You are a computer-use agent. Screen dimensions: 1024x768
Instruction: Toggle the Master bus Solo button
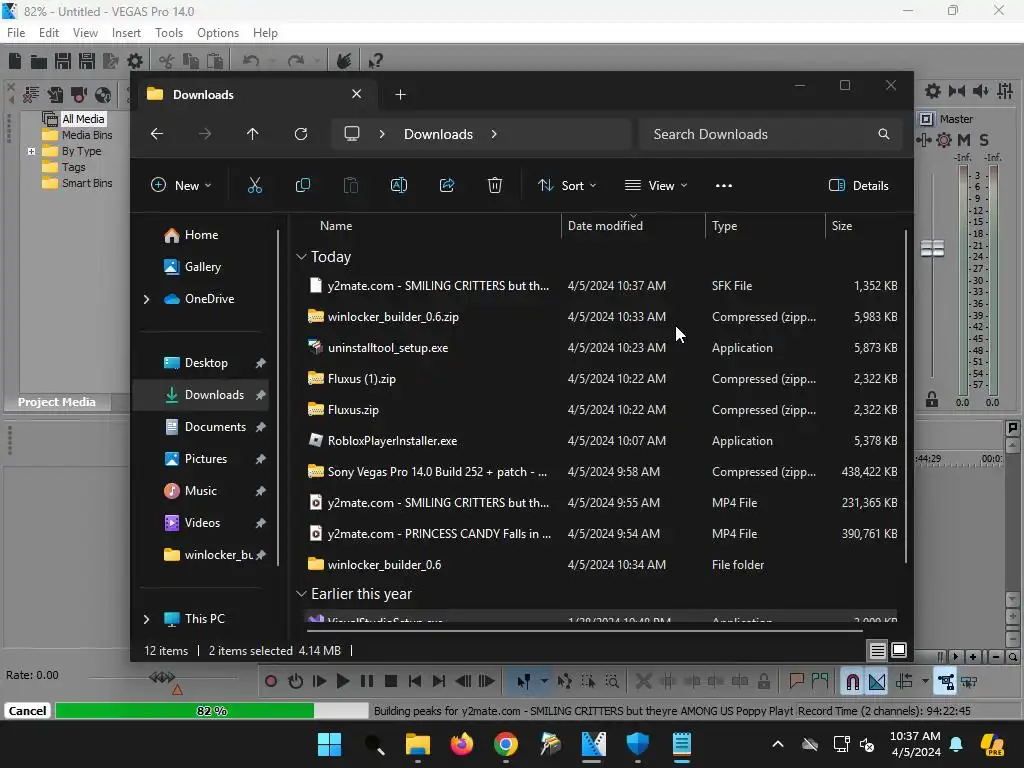click(984, 140)
